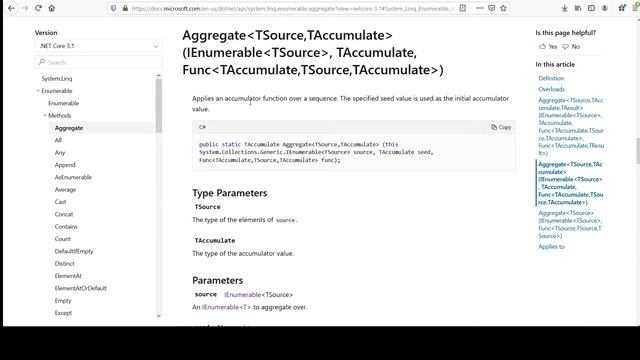Screen dimensions: 640x360
Task: View site security padlock info
Action: [125, 8]
